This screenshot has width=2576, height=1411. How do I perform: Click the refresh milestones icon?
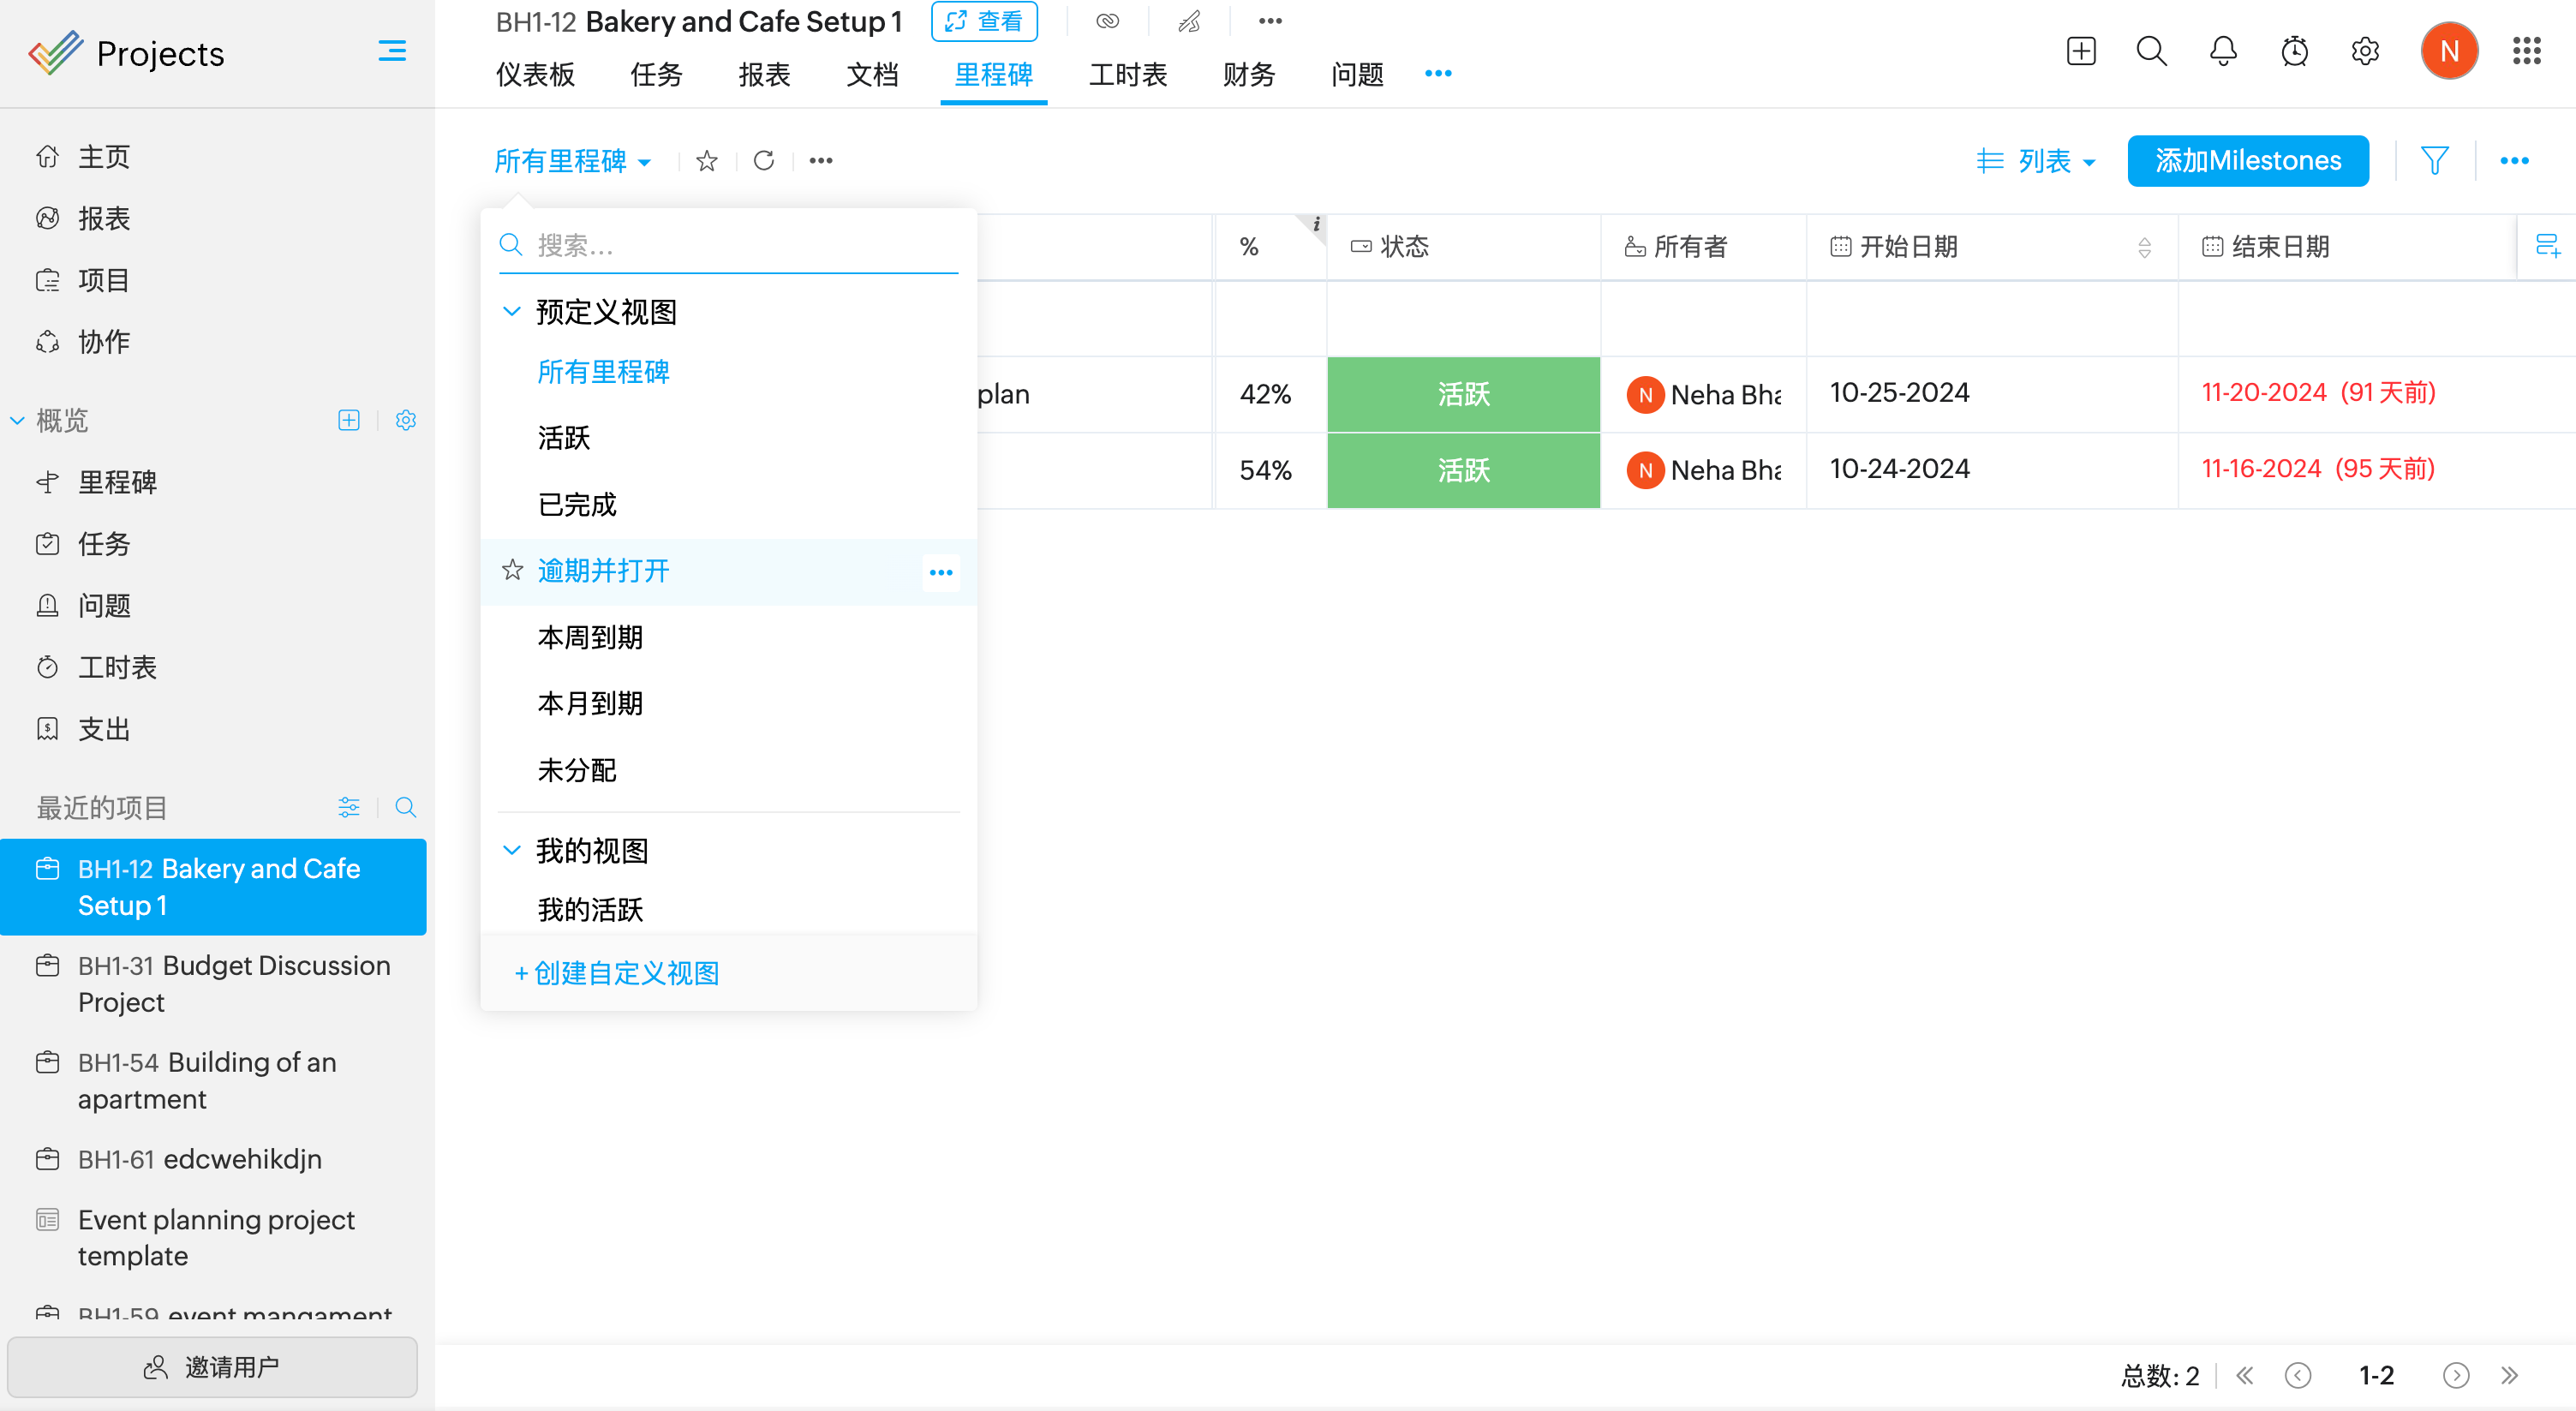764,160
